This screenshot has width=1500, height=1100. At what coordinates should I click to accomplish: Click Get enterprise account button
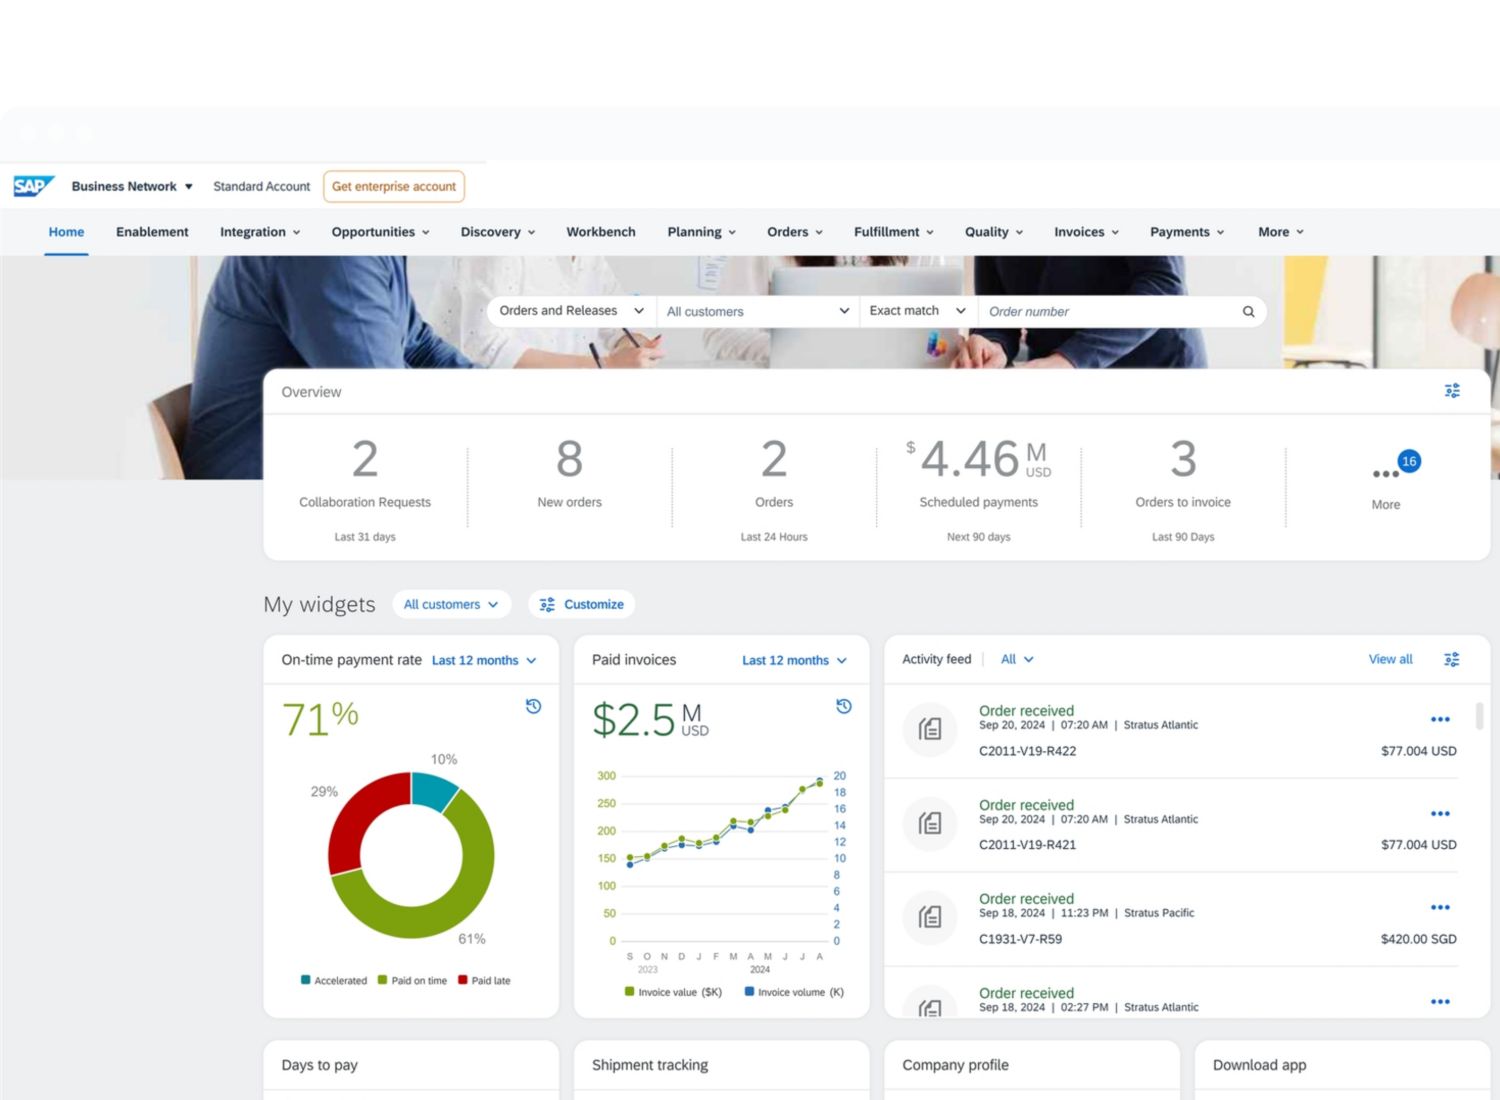(394, 186)
